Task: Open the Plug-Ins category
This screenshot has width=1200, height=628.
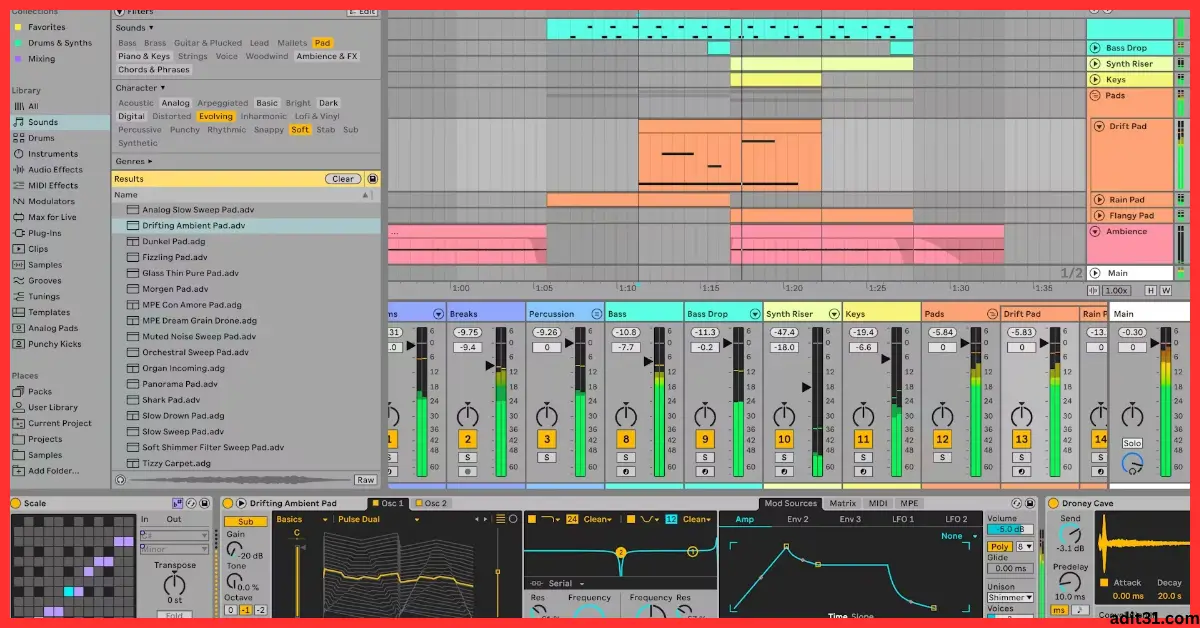Action: point(44,233)
